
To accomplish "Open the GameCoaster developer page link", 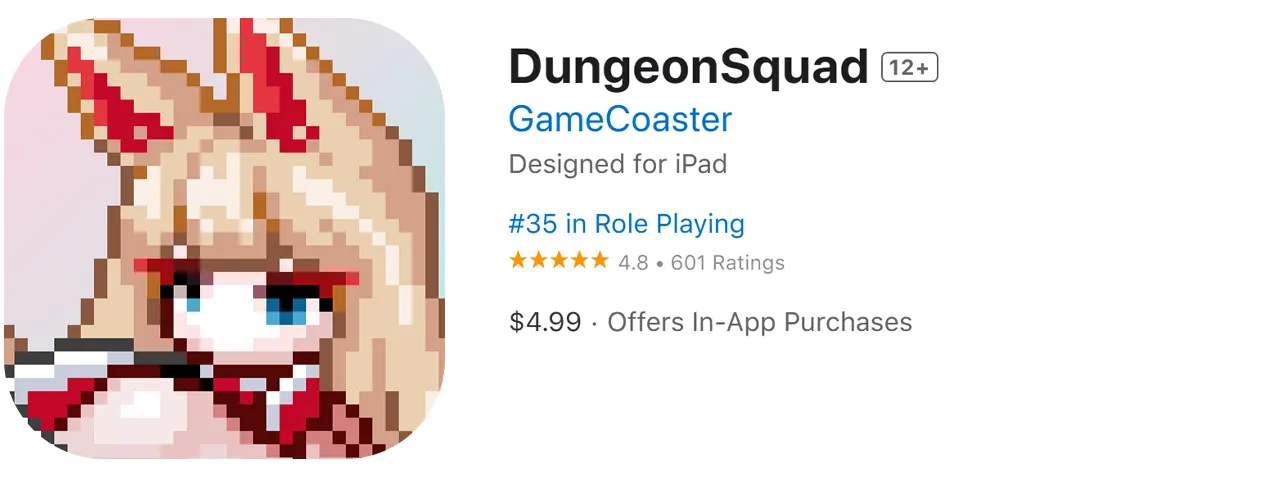I will [x=620, y=119].
